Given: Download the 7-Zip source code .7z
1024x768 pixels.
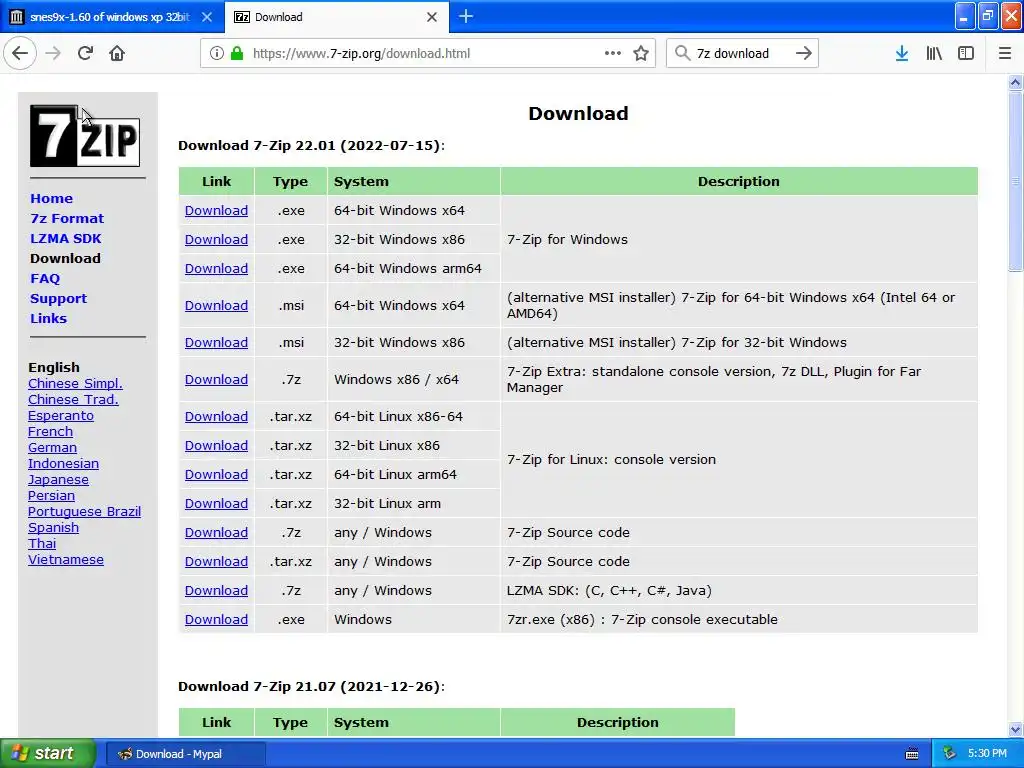Looking at the screenshot, I should (216, 533).
